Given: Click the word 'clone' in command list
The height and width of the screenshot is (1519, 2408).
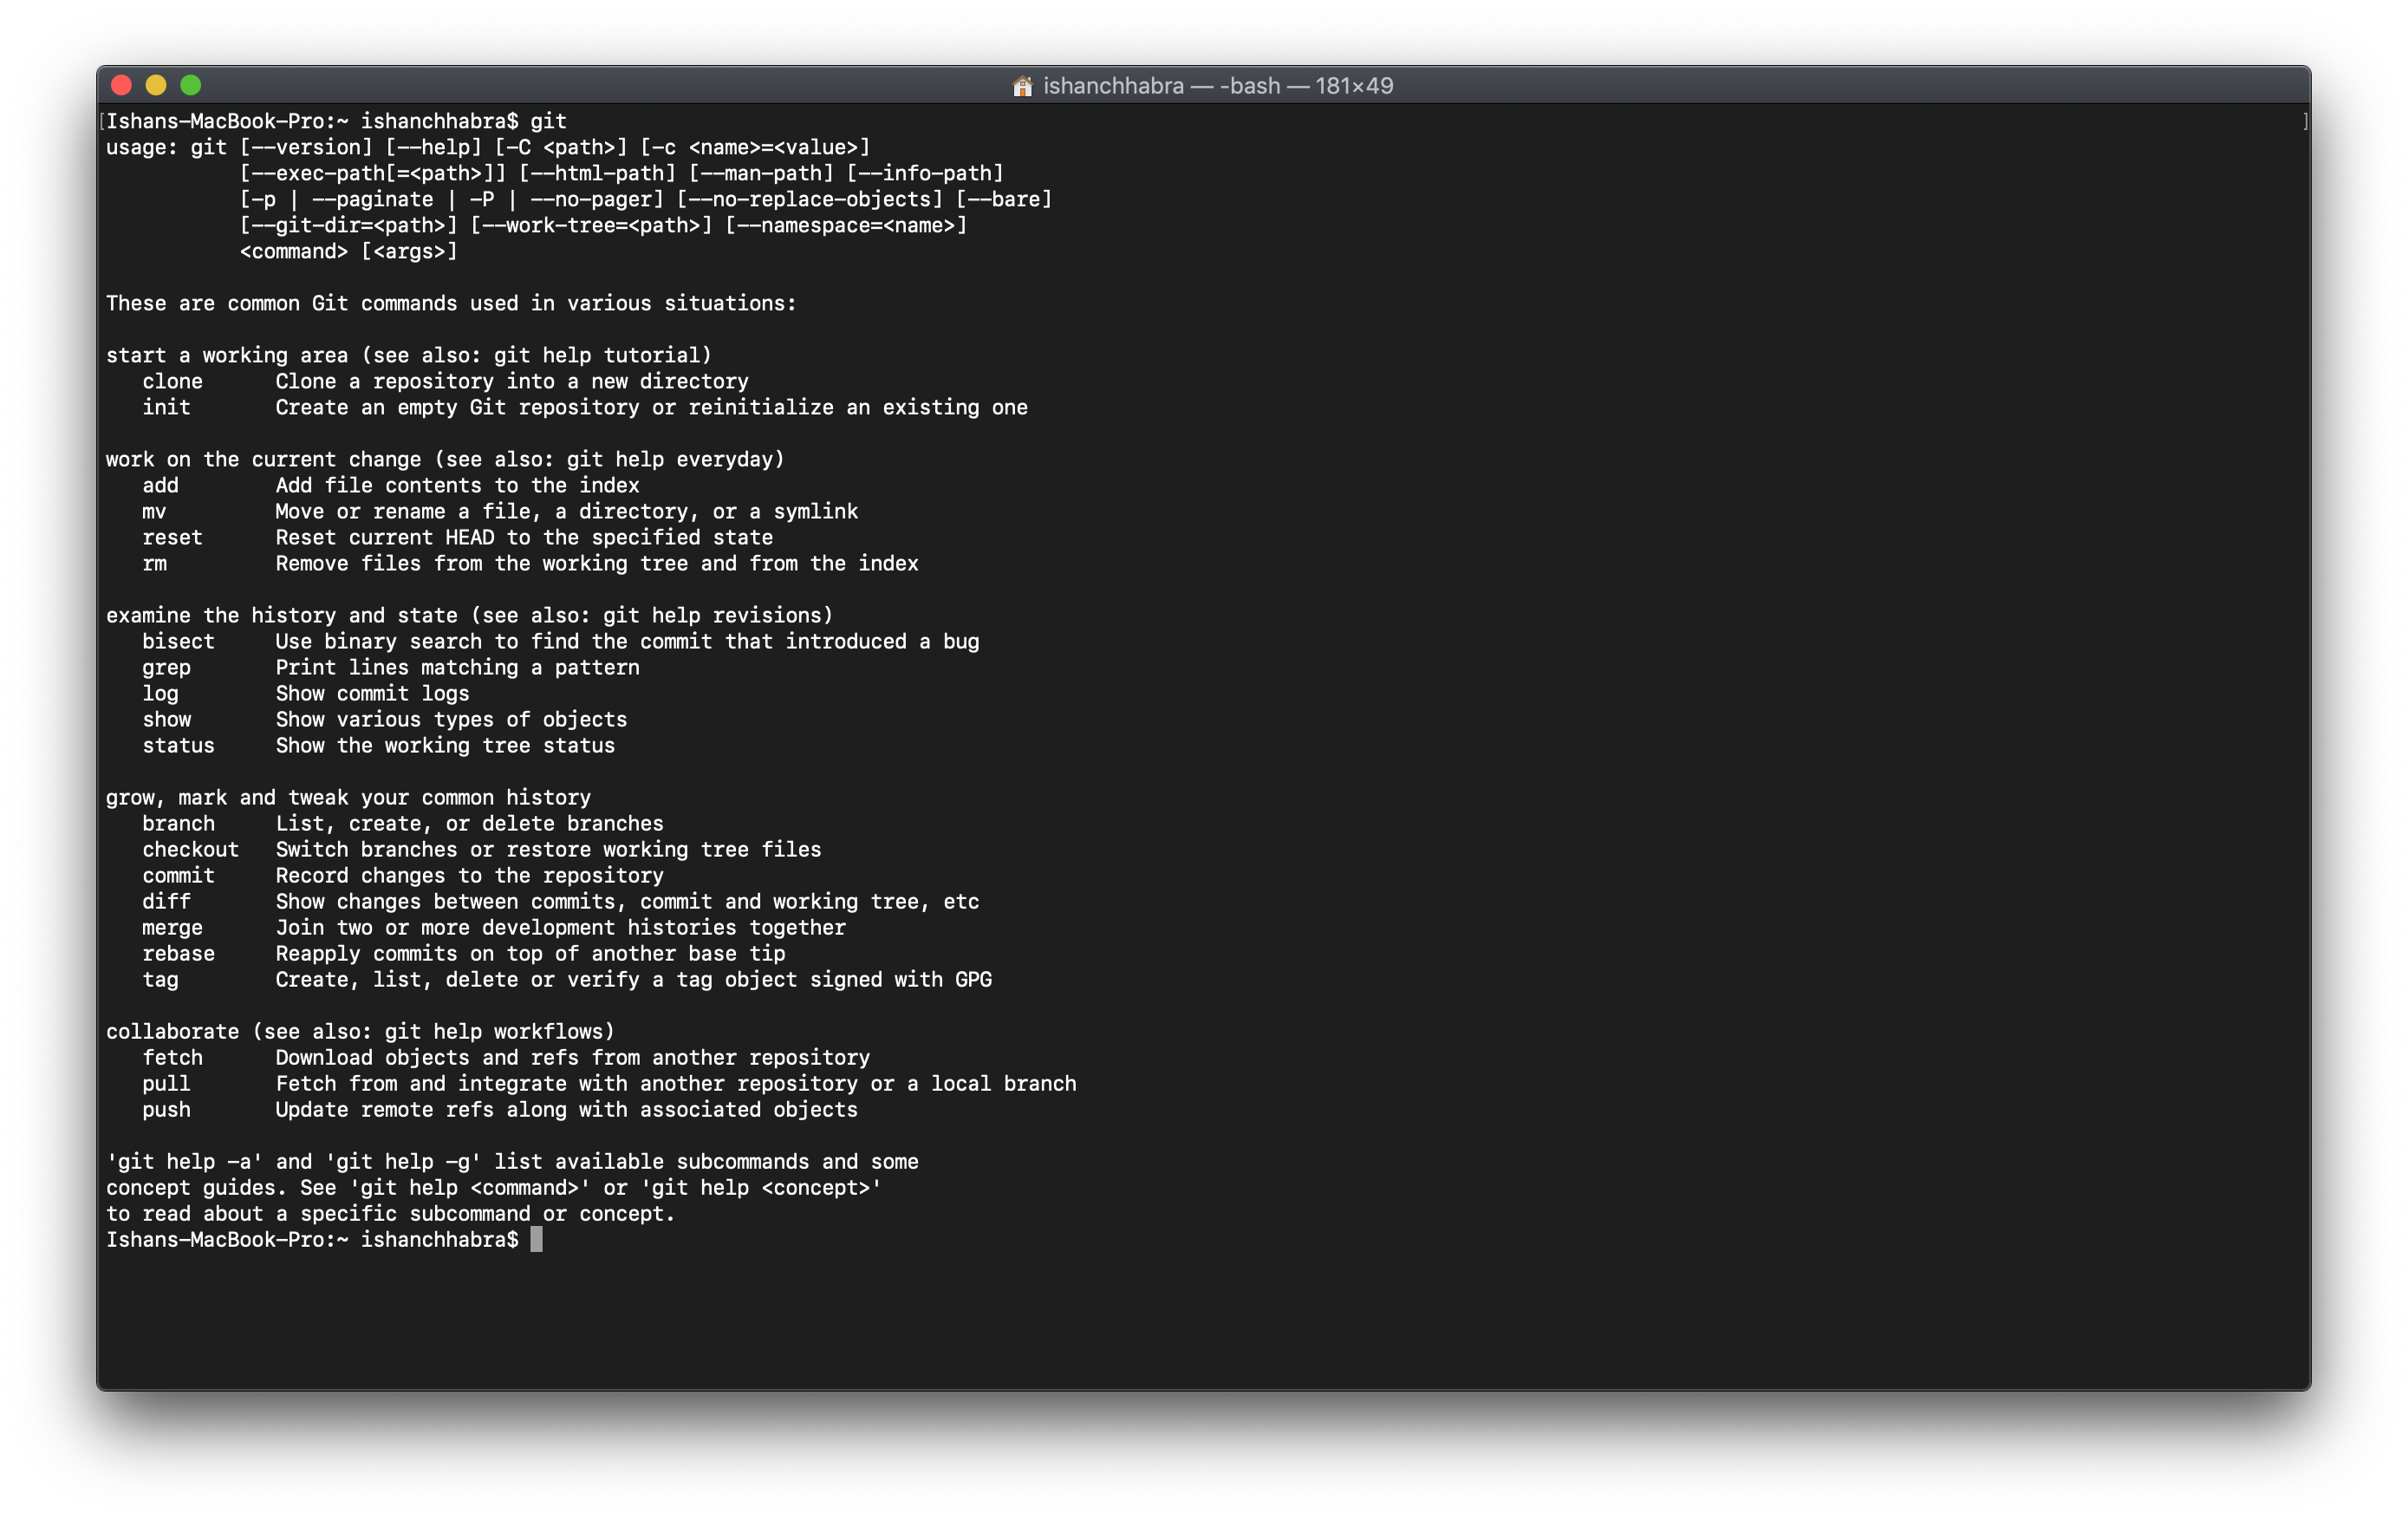Looking at the screenshot, I should coord(172,382).
